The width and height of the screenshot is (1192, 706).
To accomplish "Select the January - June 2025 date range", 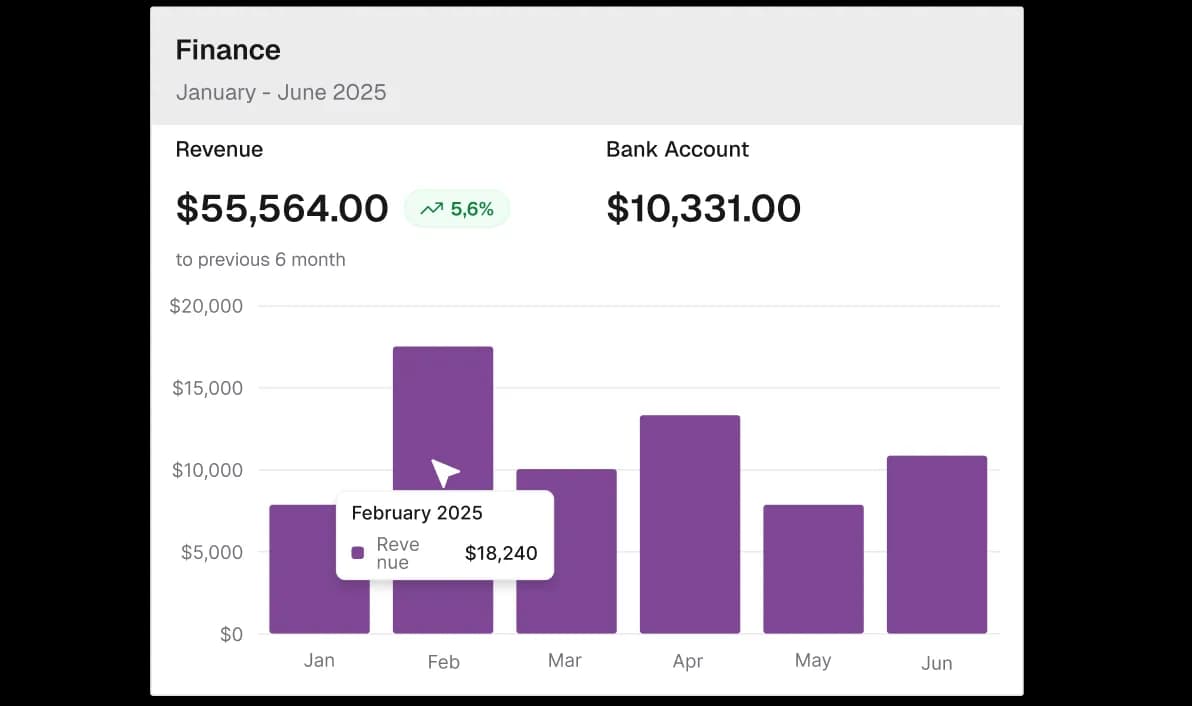I will tap(281, 93).
